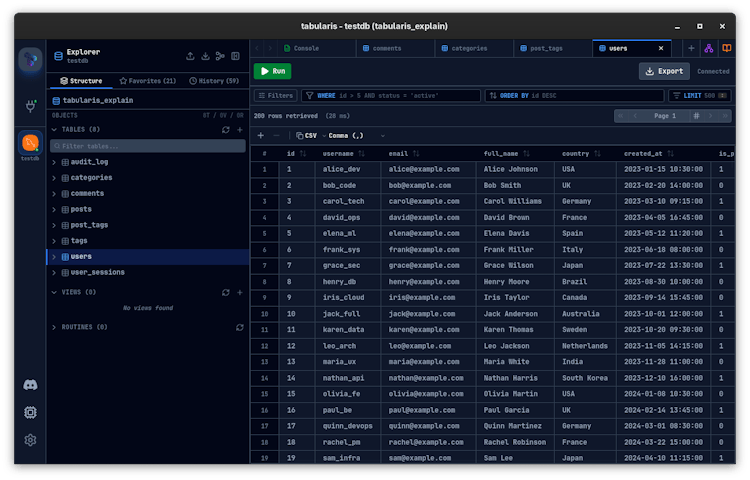Screen dimensions: 750x480
Task: Sort by the username column
Action: click(362, 154)
